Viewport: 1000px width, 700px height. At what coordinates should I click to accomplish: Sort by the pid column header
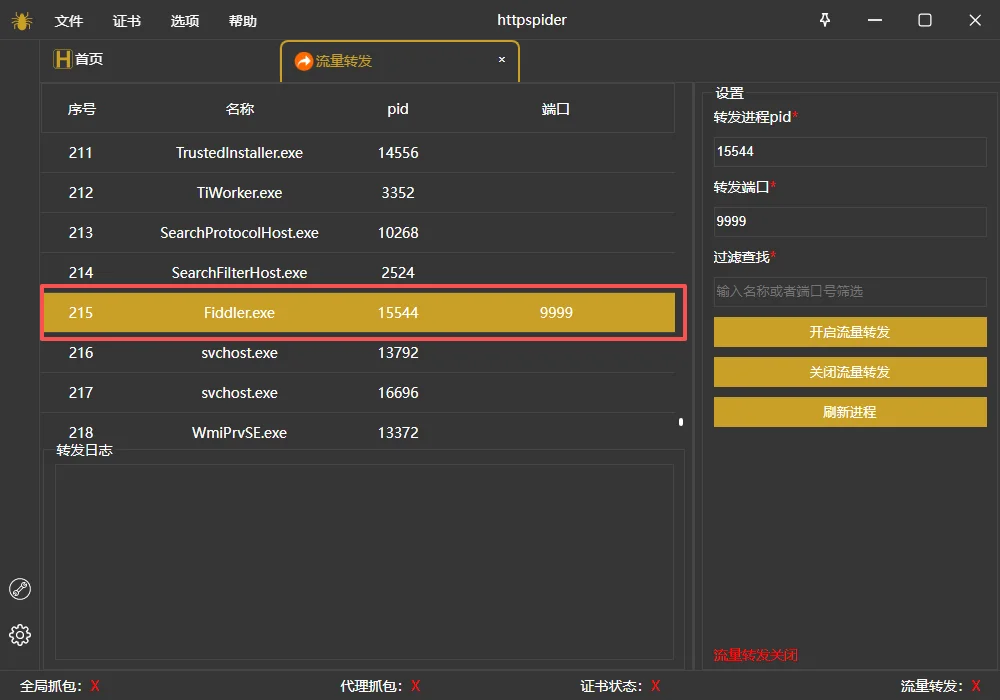click(x=398, y=109)
